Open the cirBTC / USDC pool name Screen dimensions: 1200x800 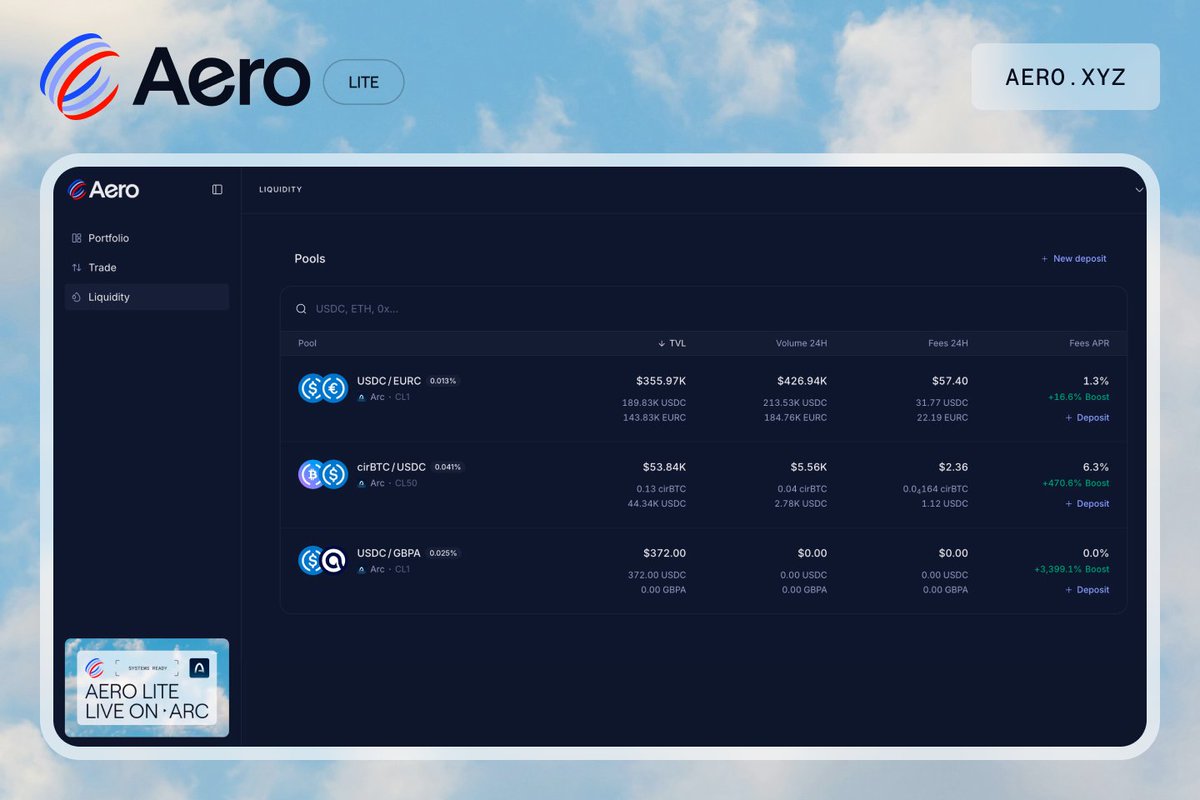click(391, 467)
